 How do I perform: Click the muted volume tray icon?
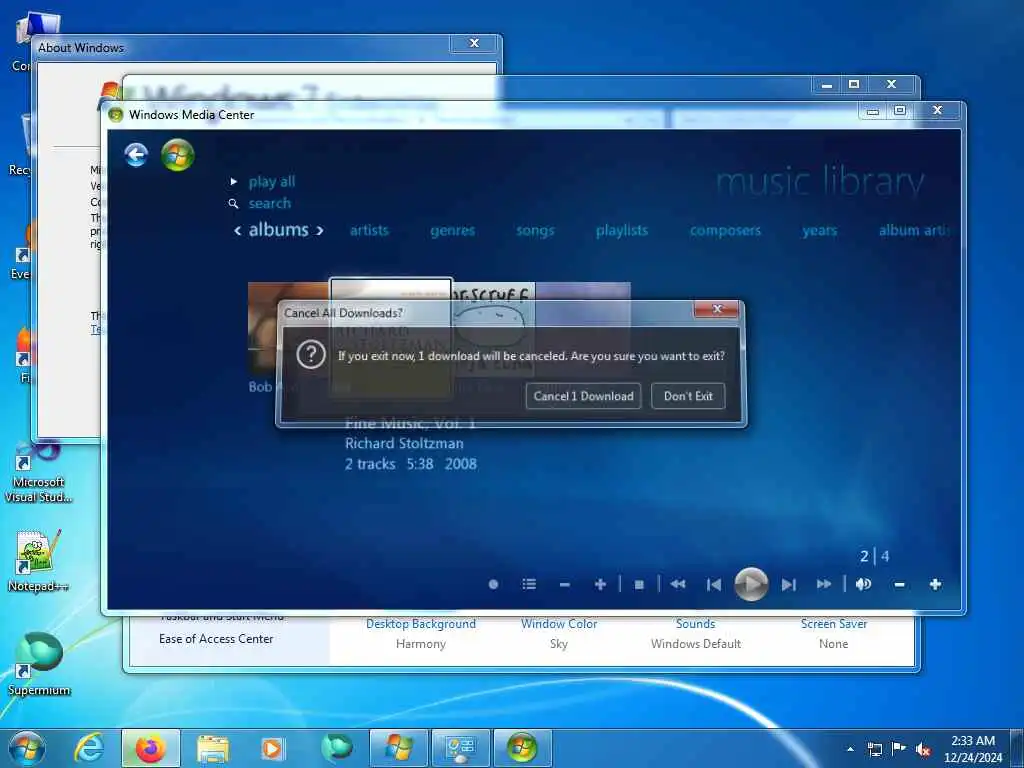pos(923,749)
